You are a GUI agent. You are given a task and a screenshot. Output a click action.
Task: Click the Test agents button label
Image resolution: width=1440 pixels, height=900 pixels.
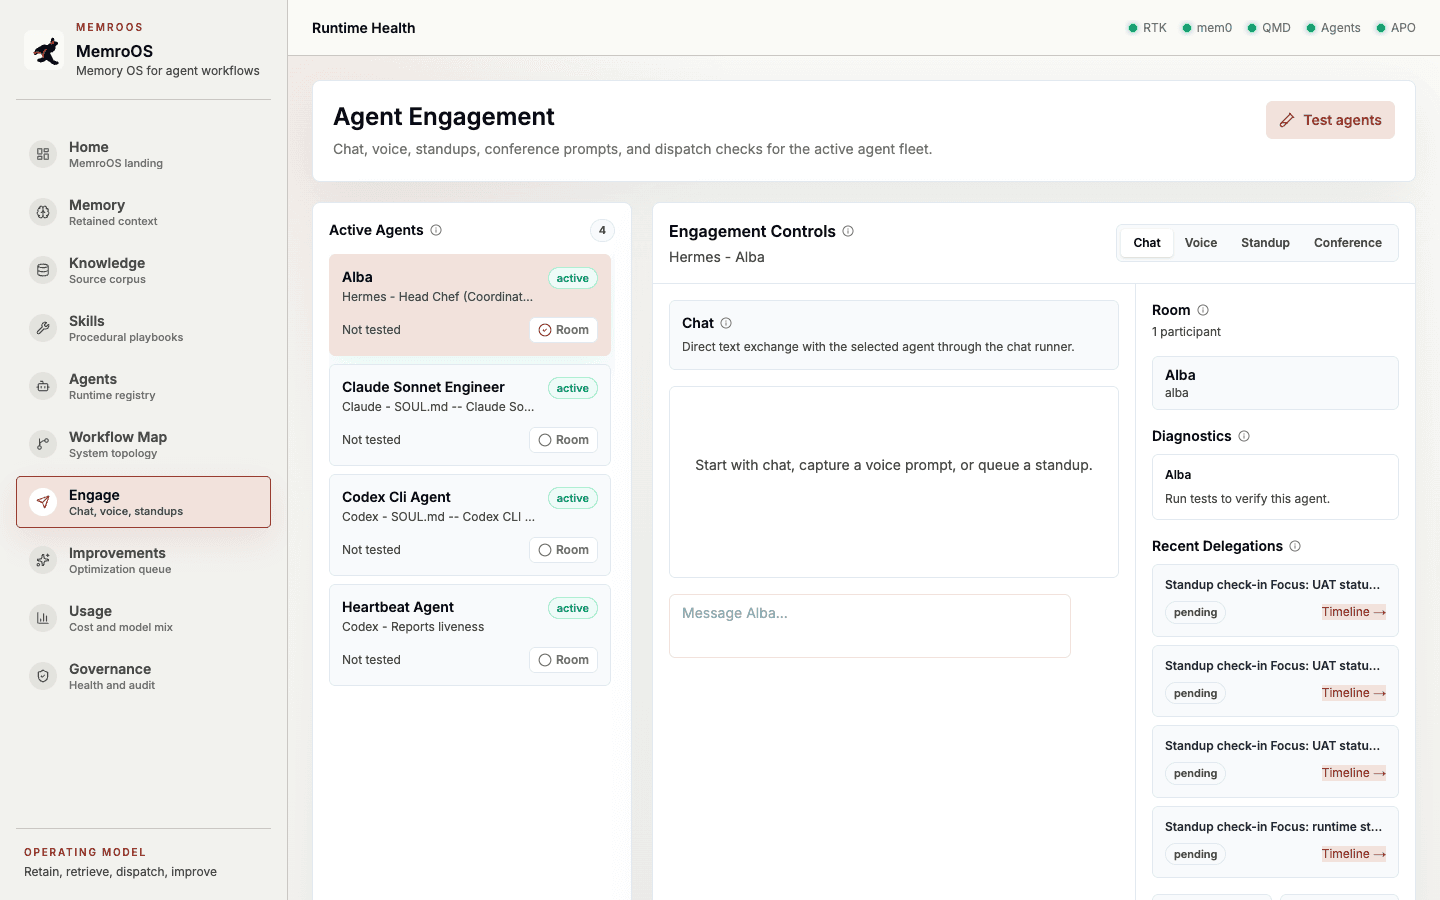tap(1342, 120)
